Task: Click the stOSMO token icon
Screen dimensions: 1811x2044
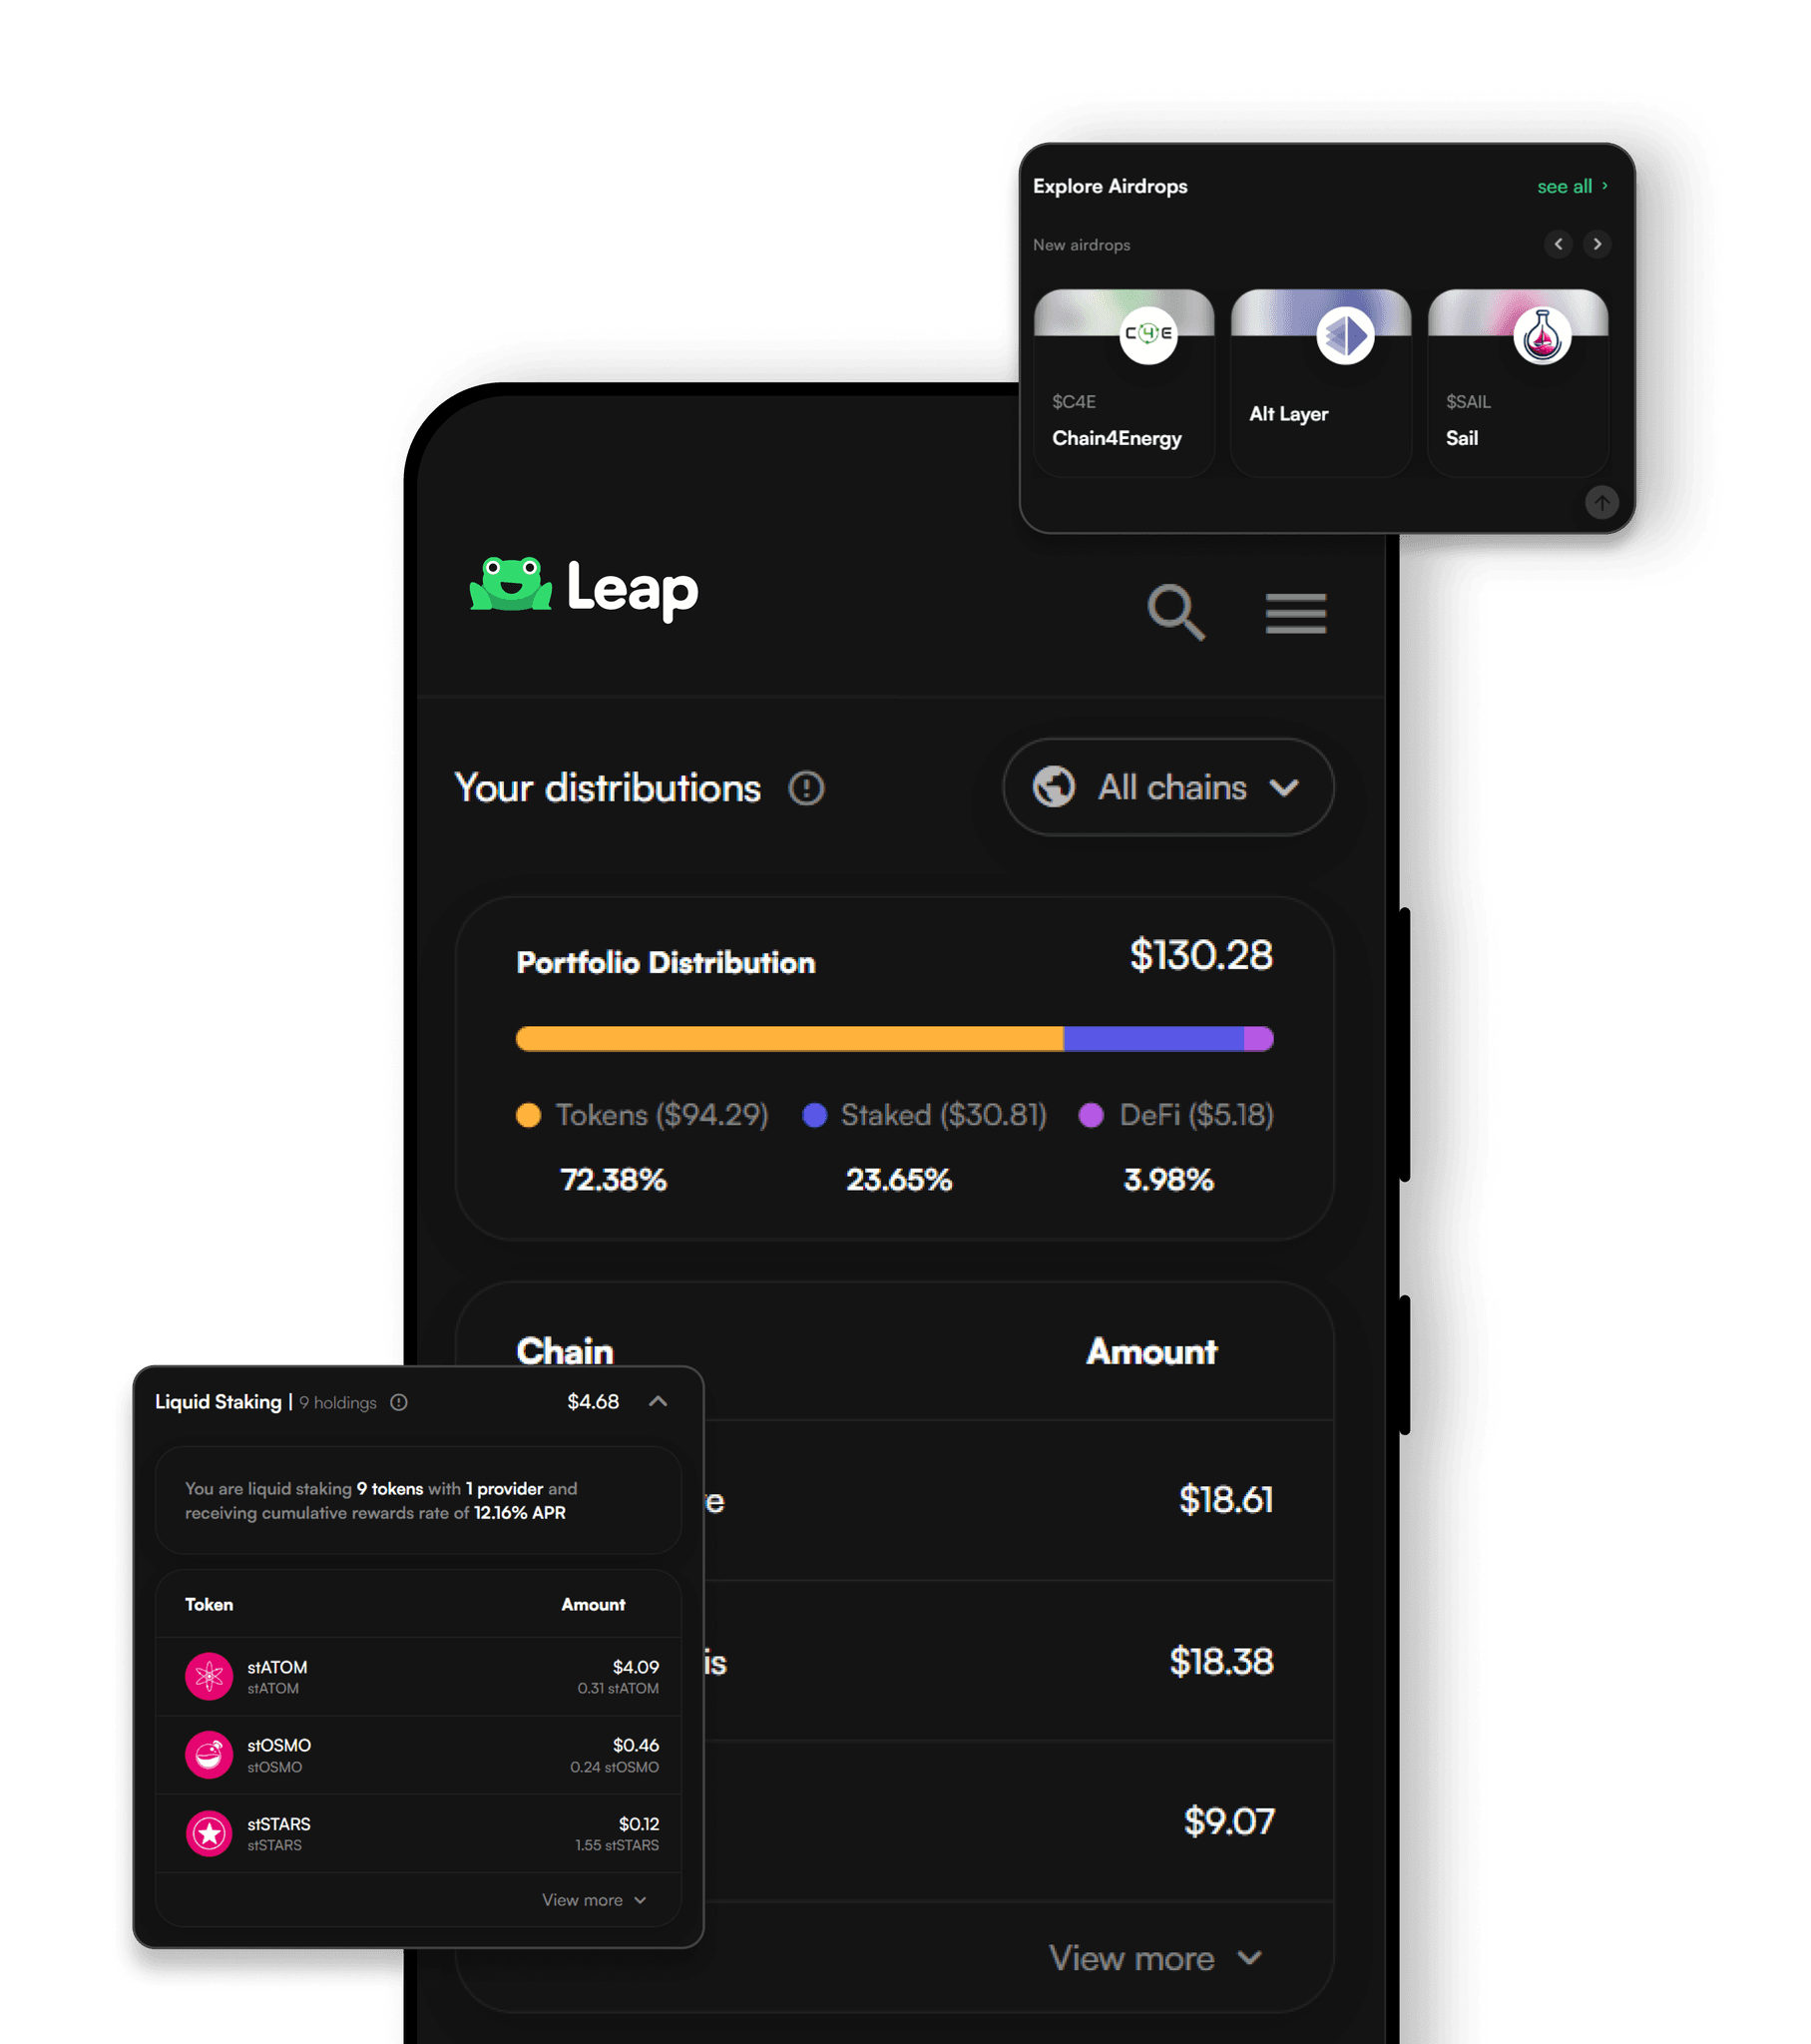Action: 207,1755
